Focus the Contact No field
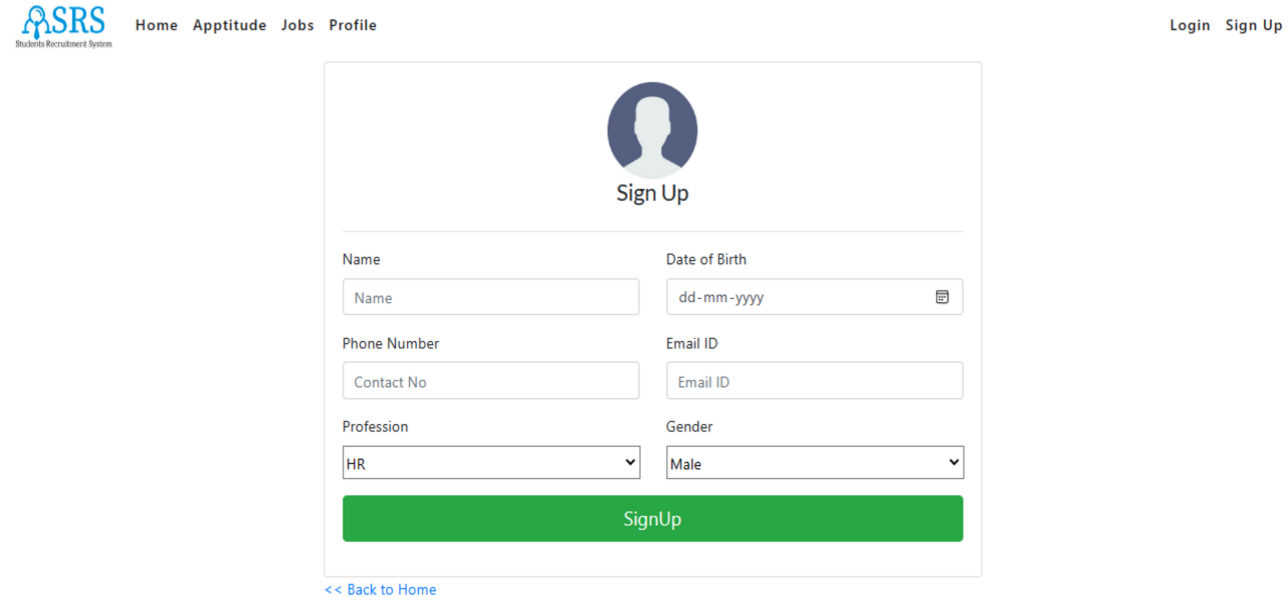Screen dimensions: 1288x600 click(x=490, y=380)
